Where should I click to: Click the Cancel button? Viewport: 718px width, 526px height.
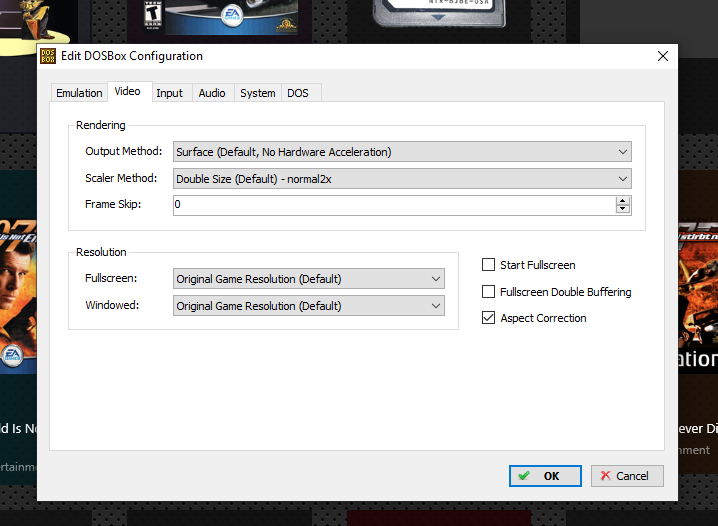(627, 476)
